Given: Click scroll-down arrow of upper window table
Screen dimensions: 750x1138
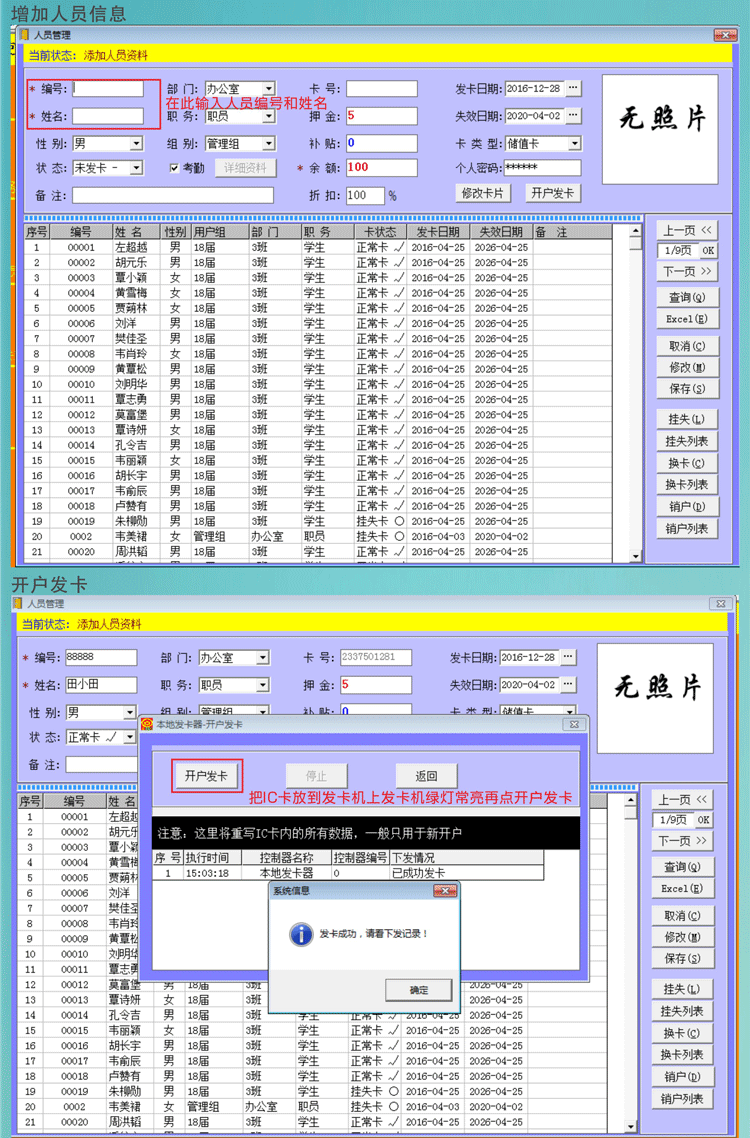Looking at the screenshot, I should click(635, 556).
